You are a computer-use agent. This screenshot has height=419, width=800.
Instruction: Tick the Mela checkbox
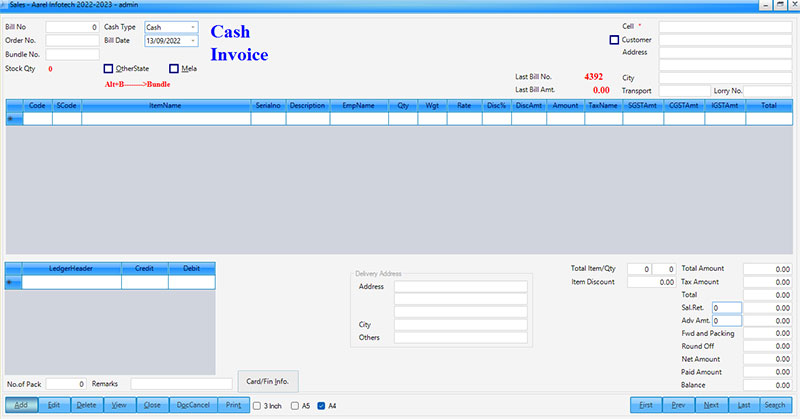pos(174,69)
